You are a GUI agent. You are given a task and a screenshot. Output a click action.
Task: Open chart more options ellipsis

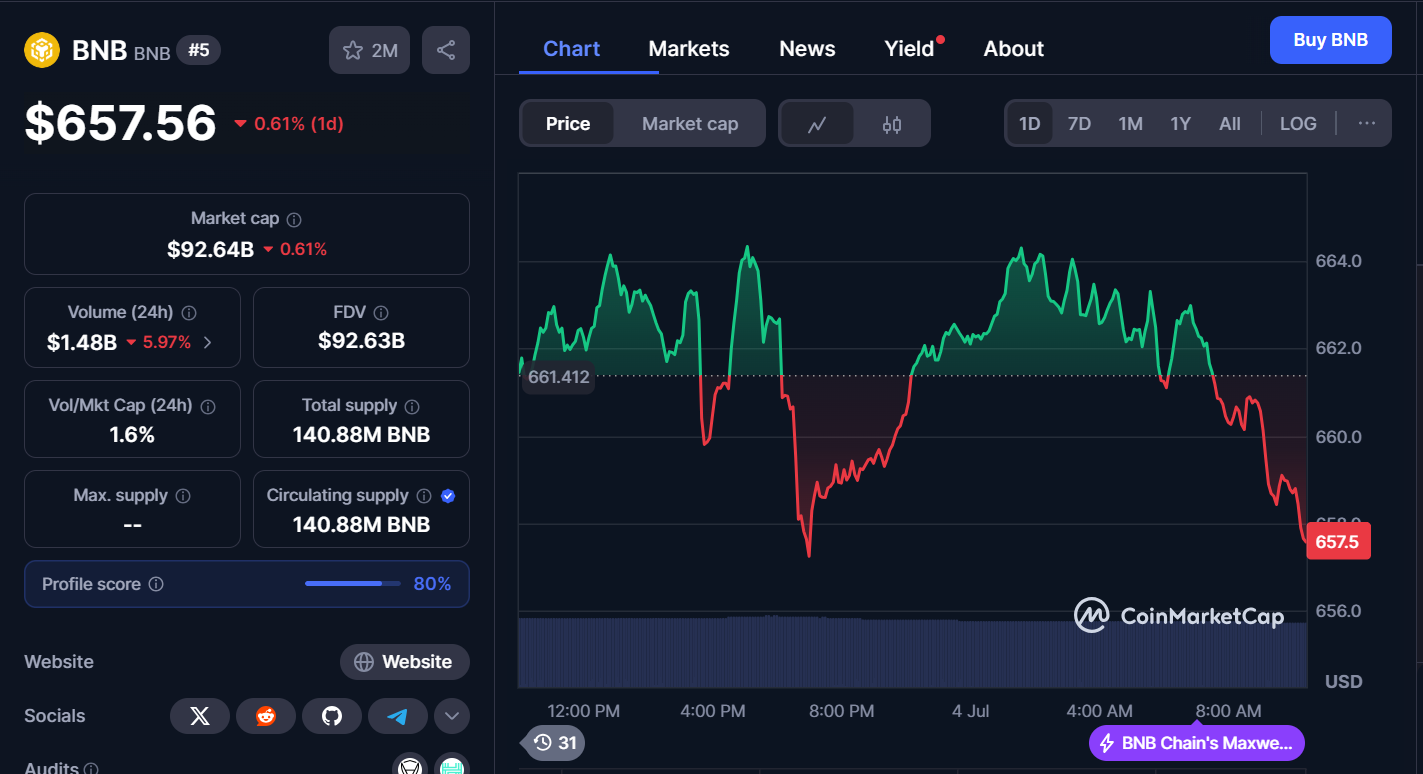tap(1367, 124)
